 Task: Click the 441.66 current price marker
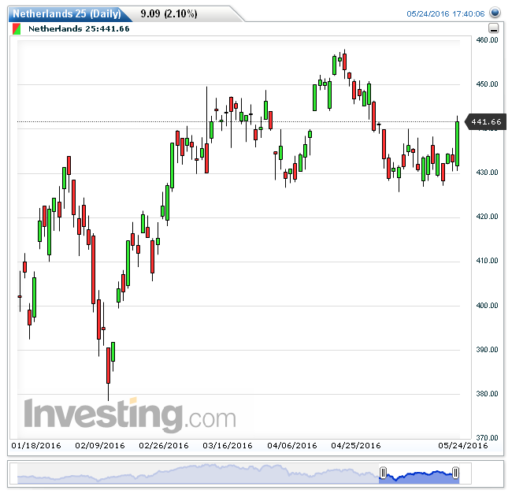[486, 122]
